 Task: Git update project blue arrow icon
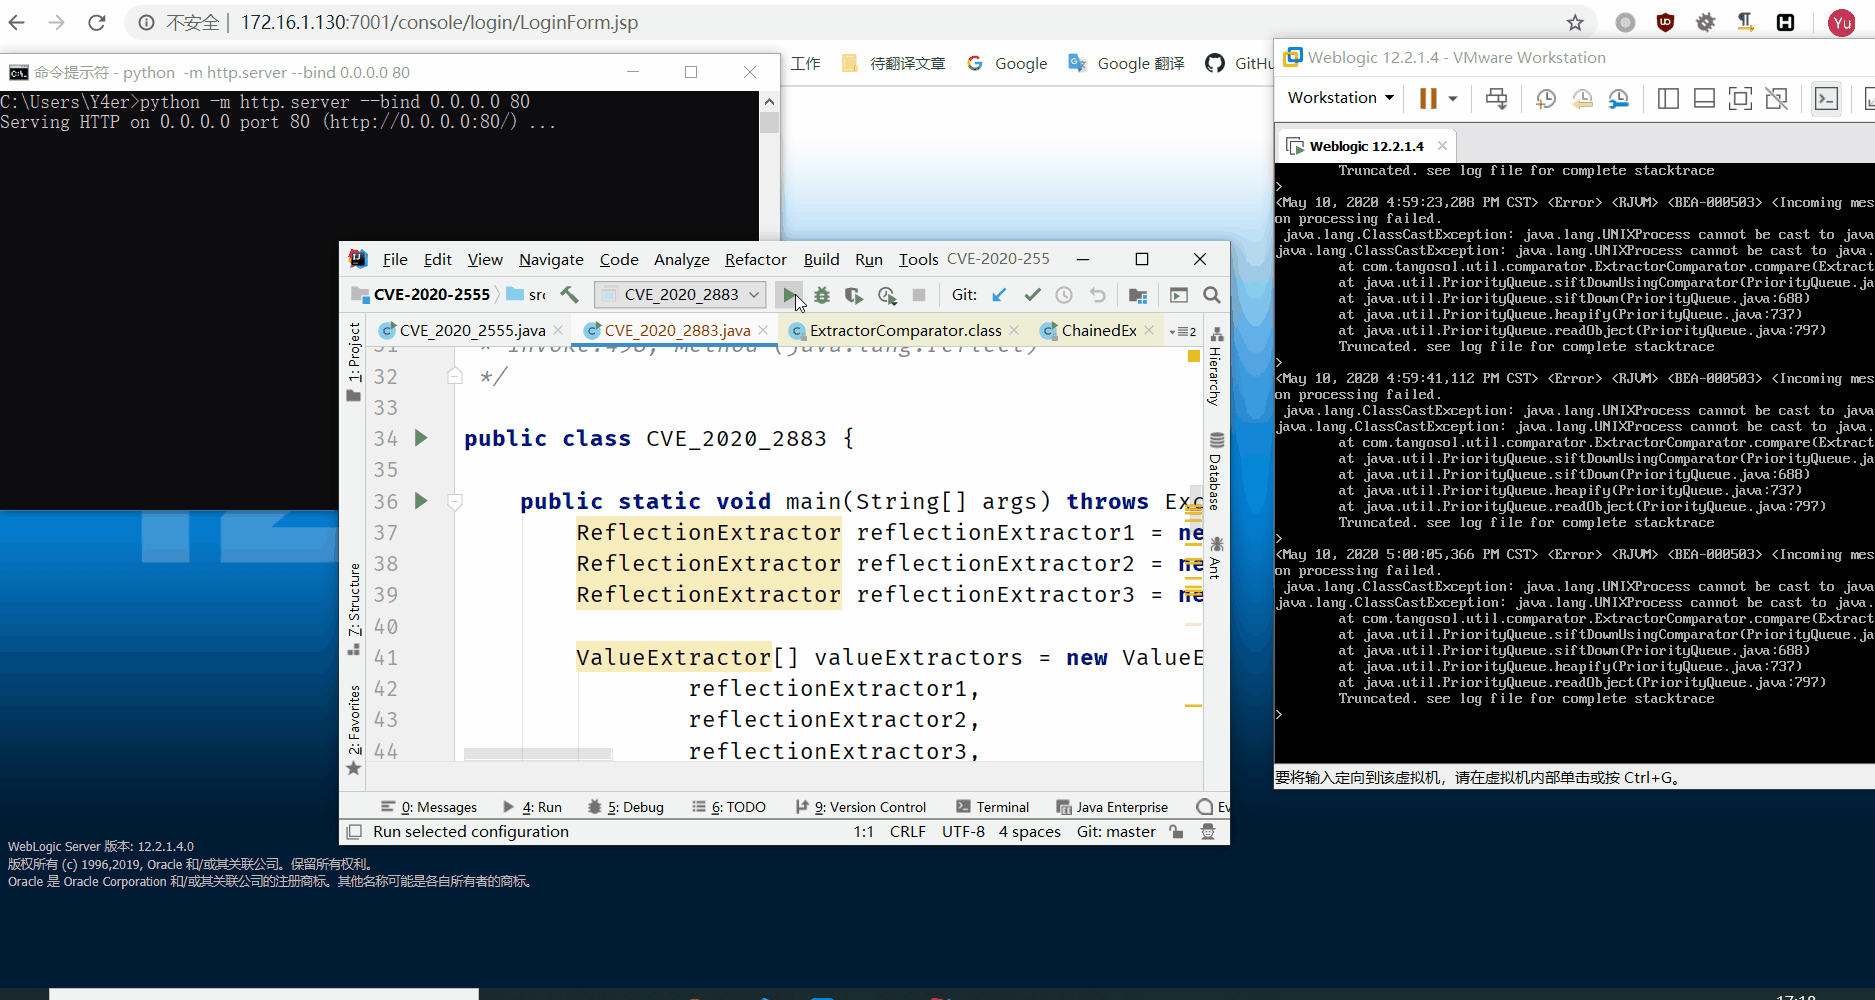pos(999,295)
